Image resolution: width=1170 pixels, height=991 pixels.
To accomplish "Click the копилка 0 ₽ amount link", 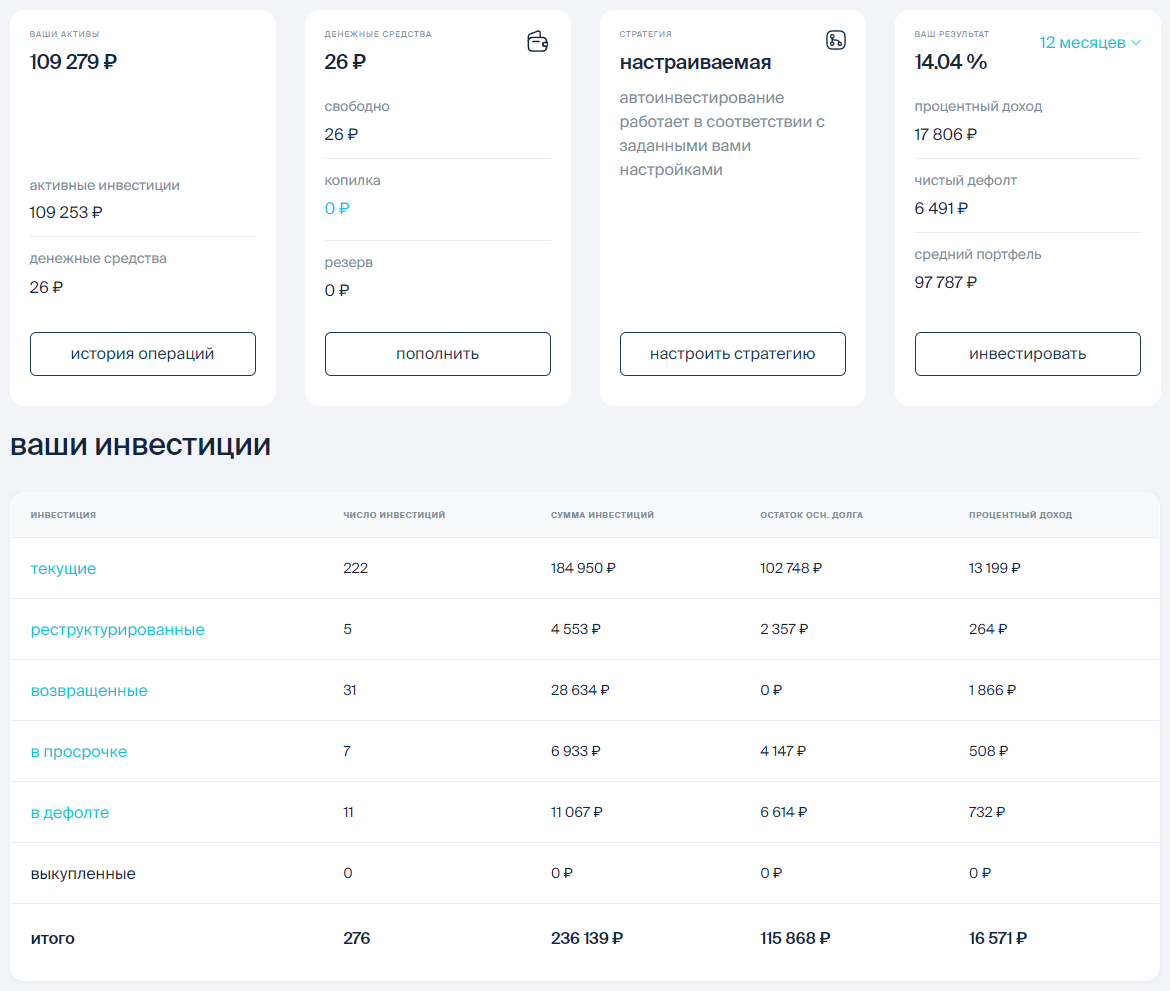I will pyautogui.click(x=337, y=208).
